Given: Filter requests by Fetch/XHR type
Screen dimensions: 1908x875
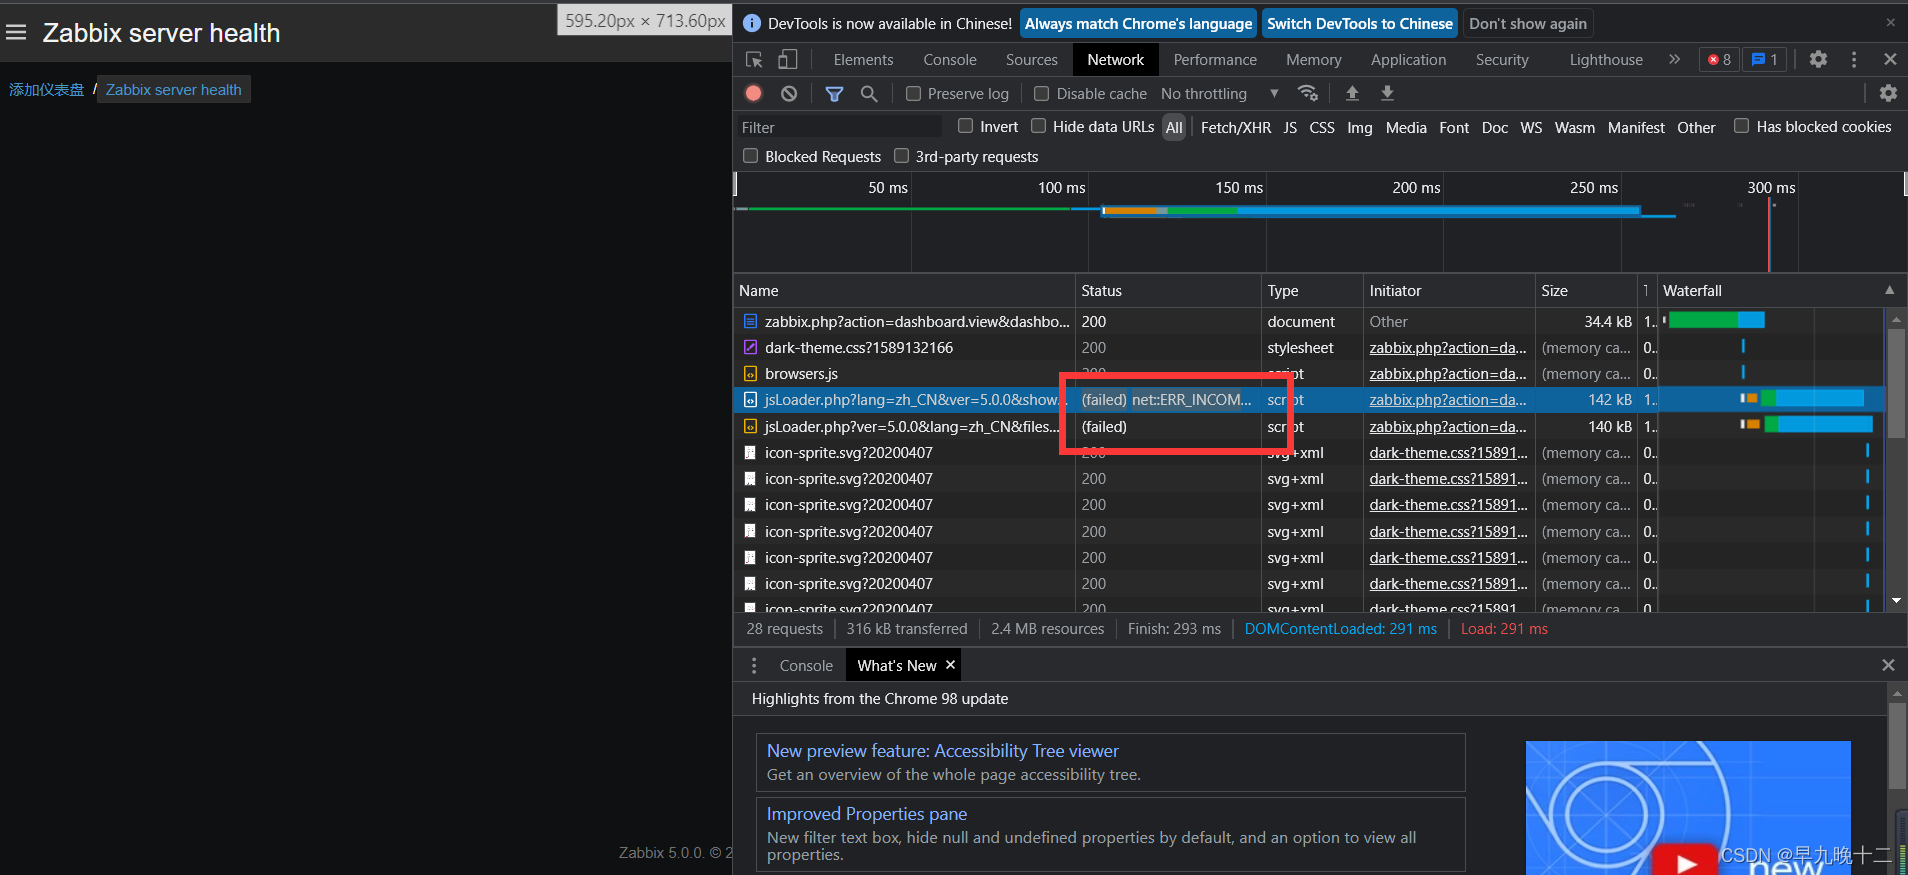Looking at the screenshot, I should (1236, 127).
